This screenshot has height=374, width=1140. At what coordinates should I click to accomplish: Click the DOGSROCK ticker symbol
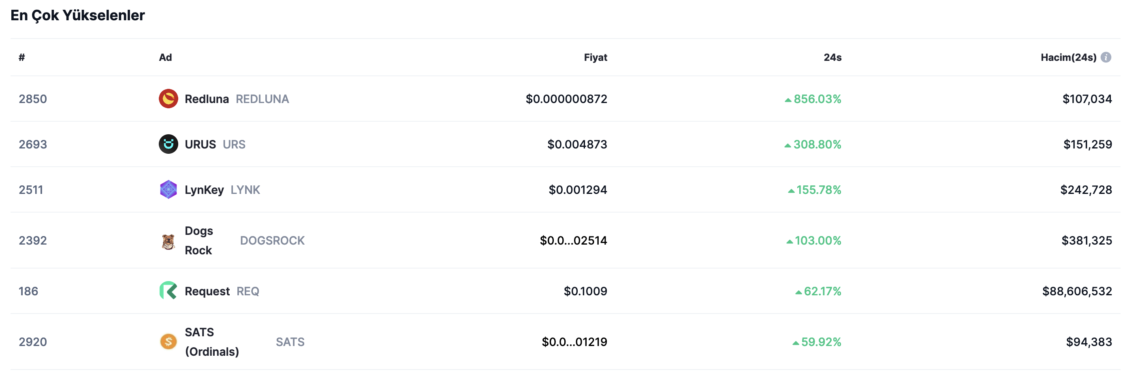[273, 241]
